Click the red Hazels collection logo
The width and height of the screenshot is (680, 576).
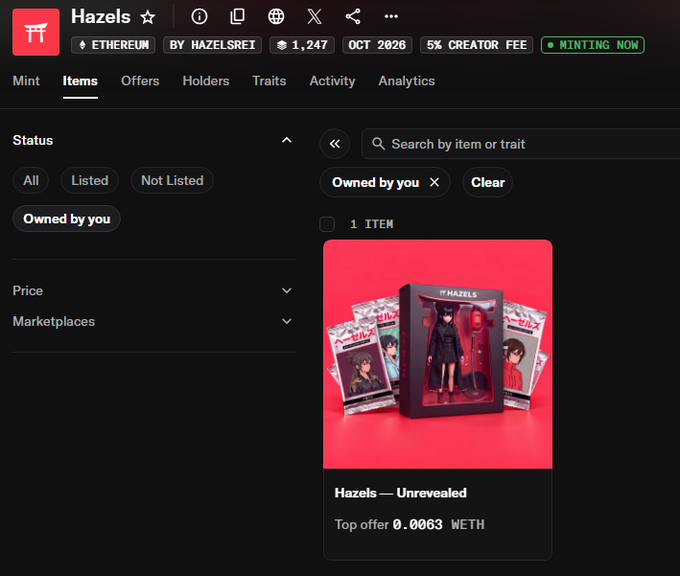pyautogui.click(x=36, y=32)
